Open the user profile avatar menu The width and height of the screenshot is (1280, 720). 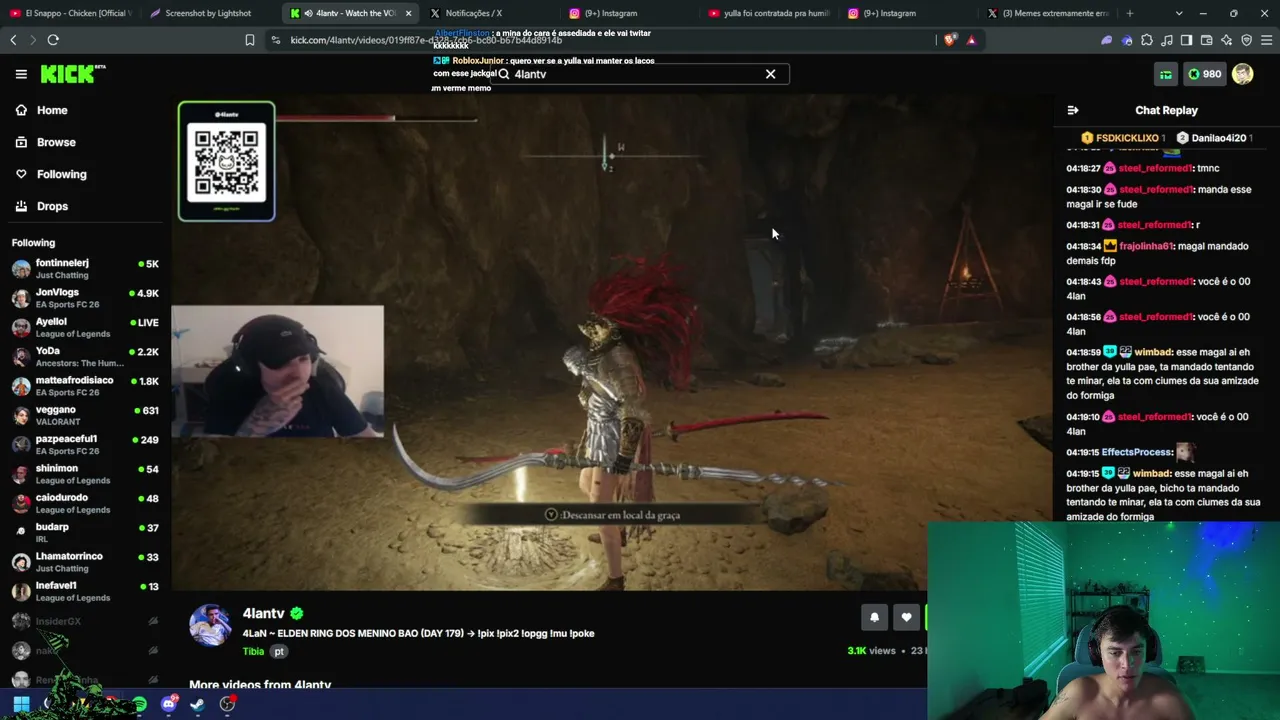[x=1243, y=74]
